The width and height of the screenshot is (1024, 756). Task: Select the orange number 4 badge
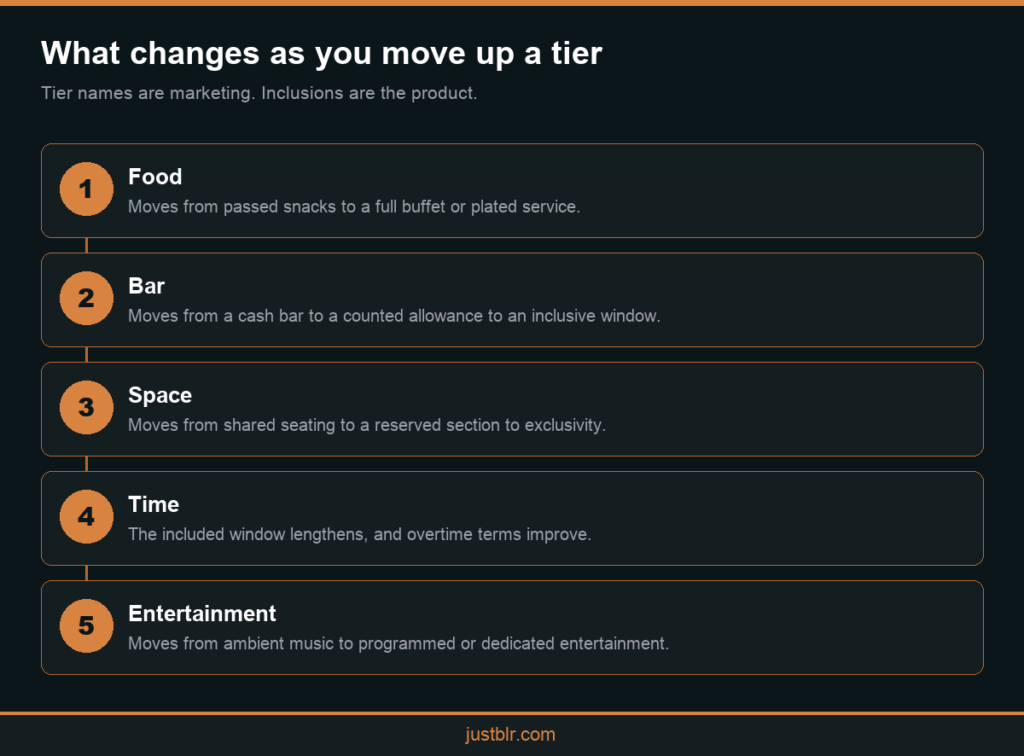click(x=86, y=516)
